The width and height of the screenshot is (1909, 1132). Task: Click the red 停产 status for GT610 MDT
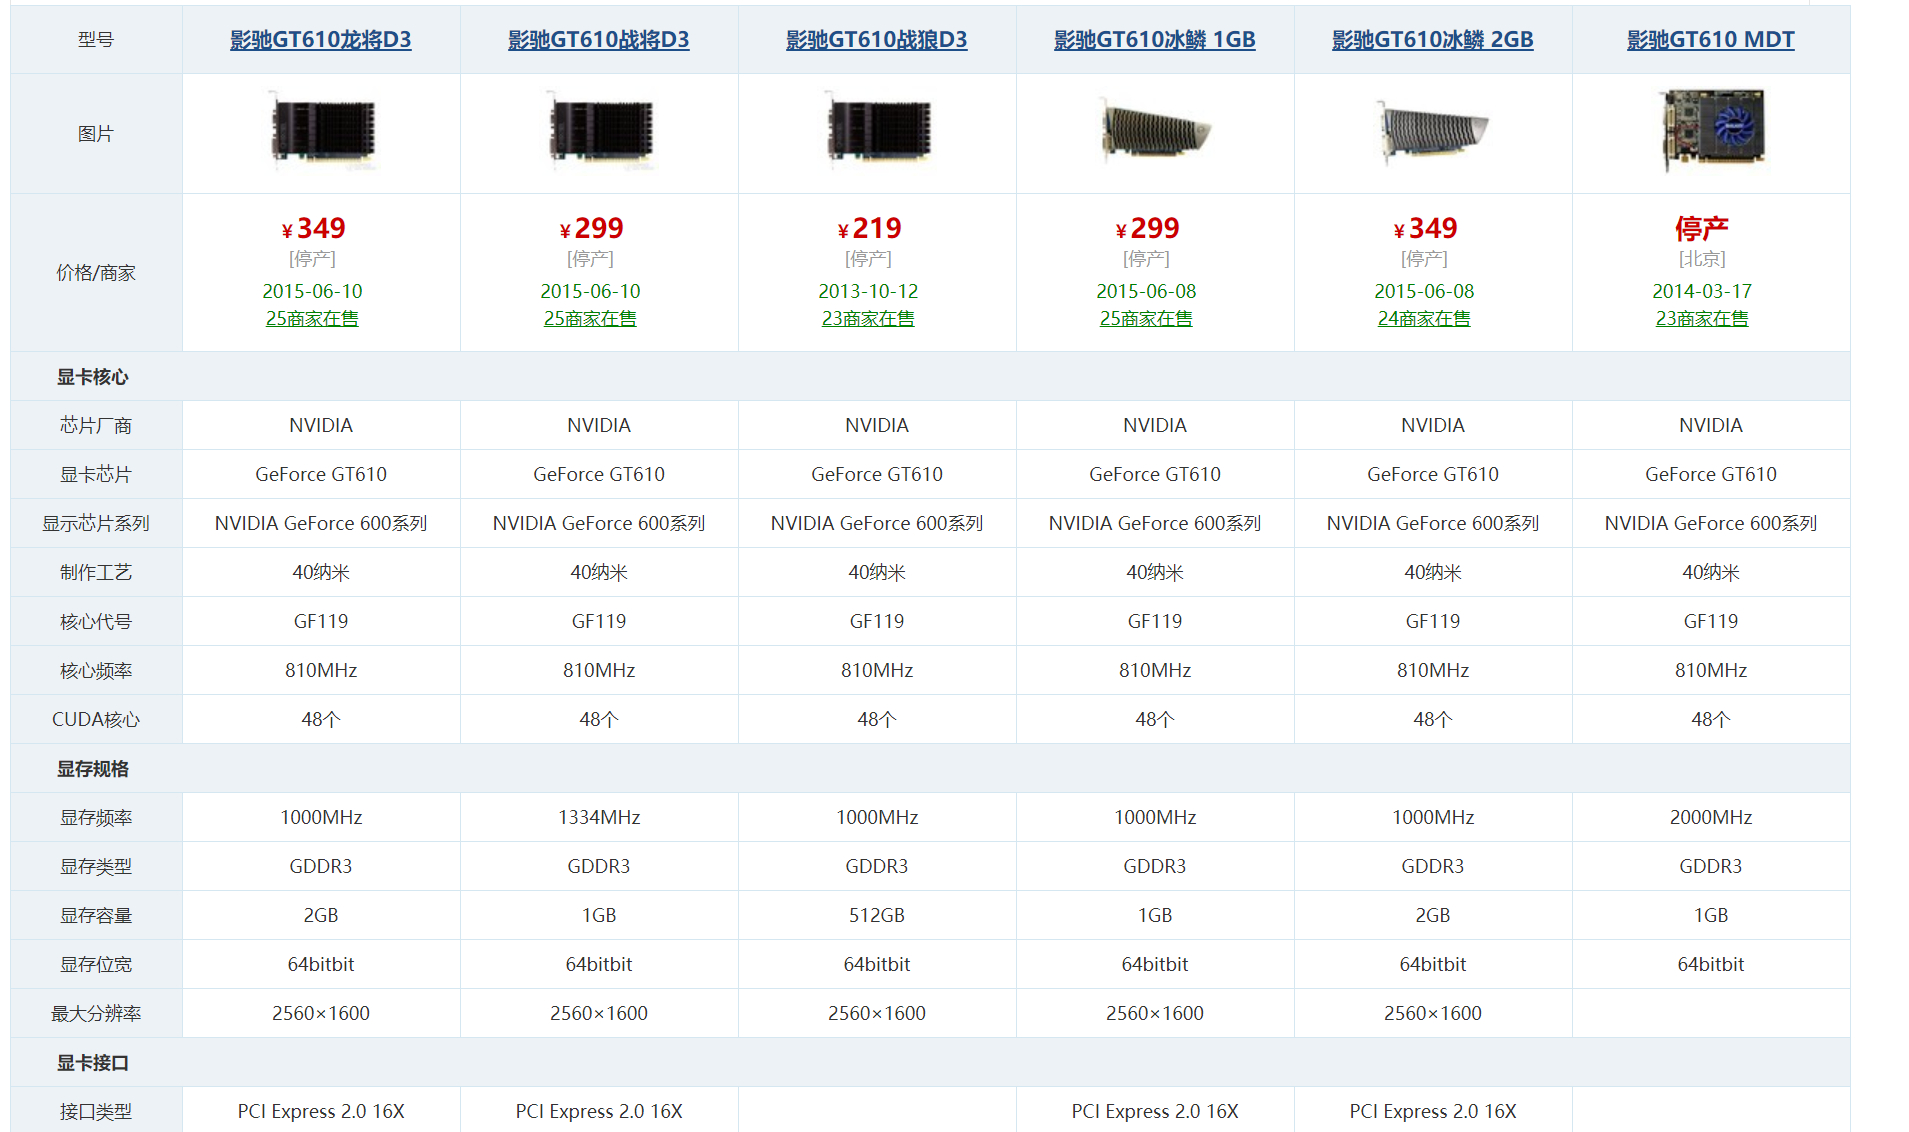coord(1702,228)
